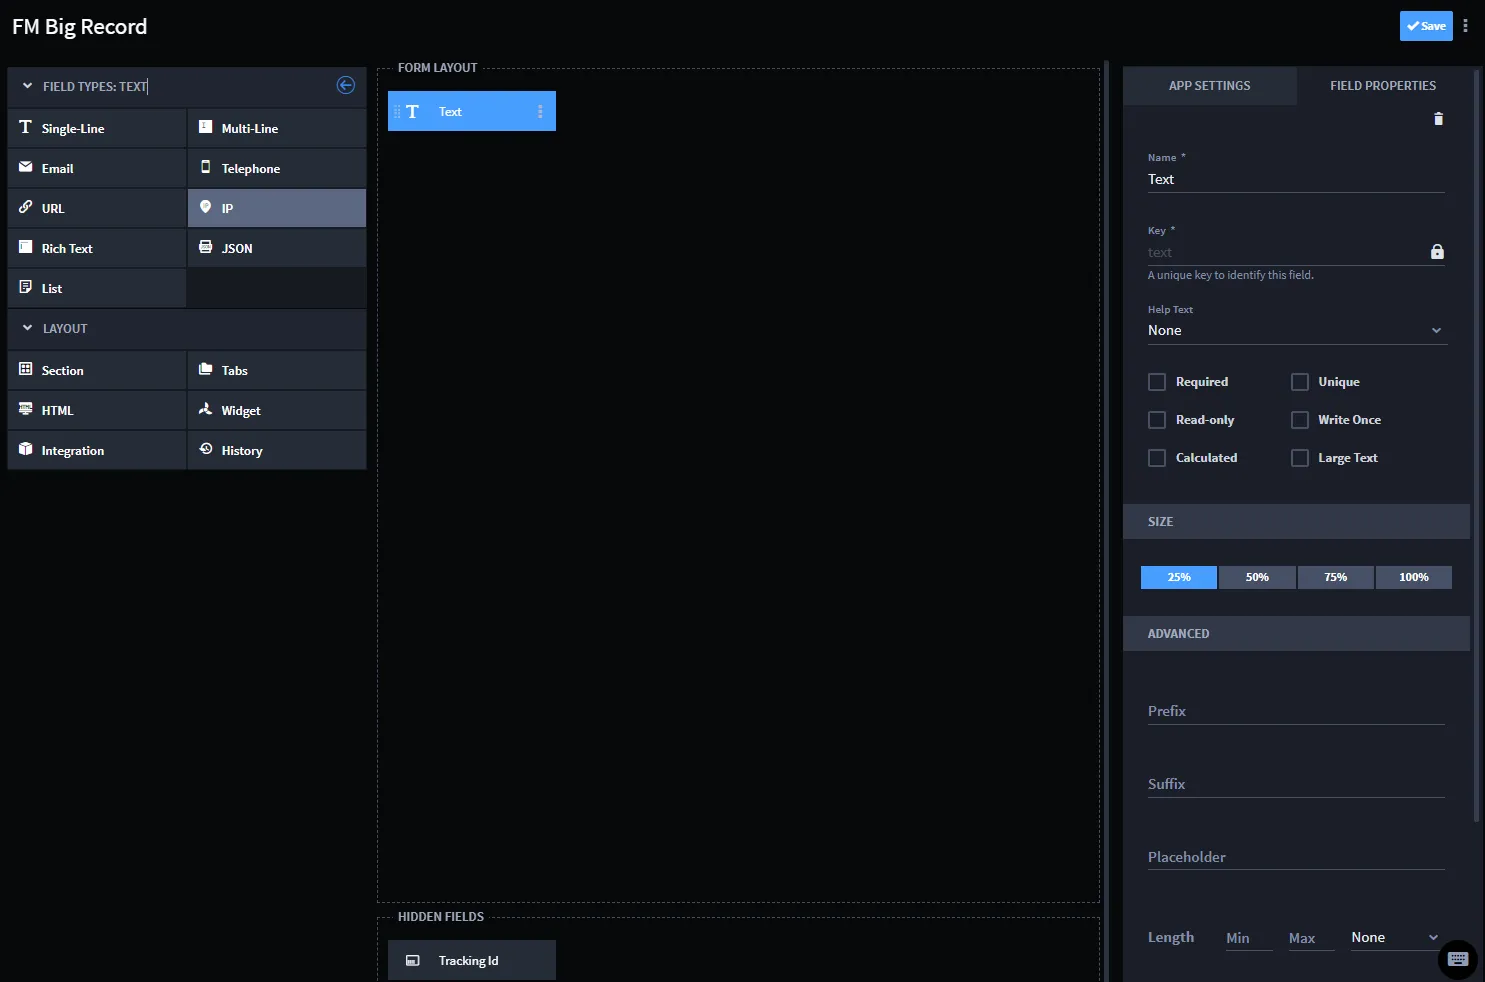Image resolution: width=1485 pixels, height=982 pixels.
Task: Click the Key input field
Action: coord(1286,253)
